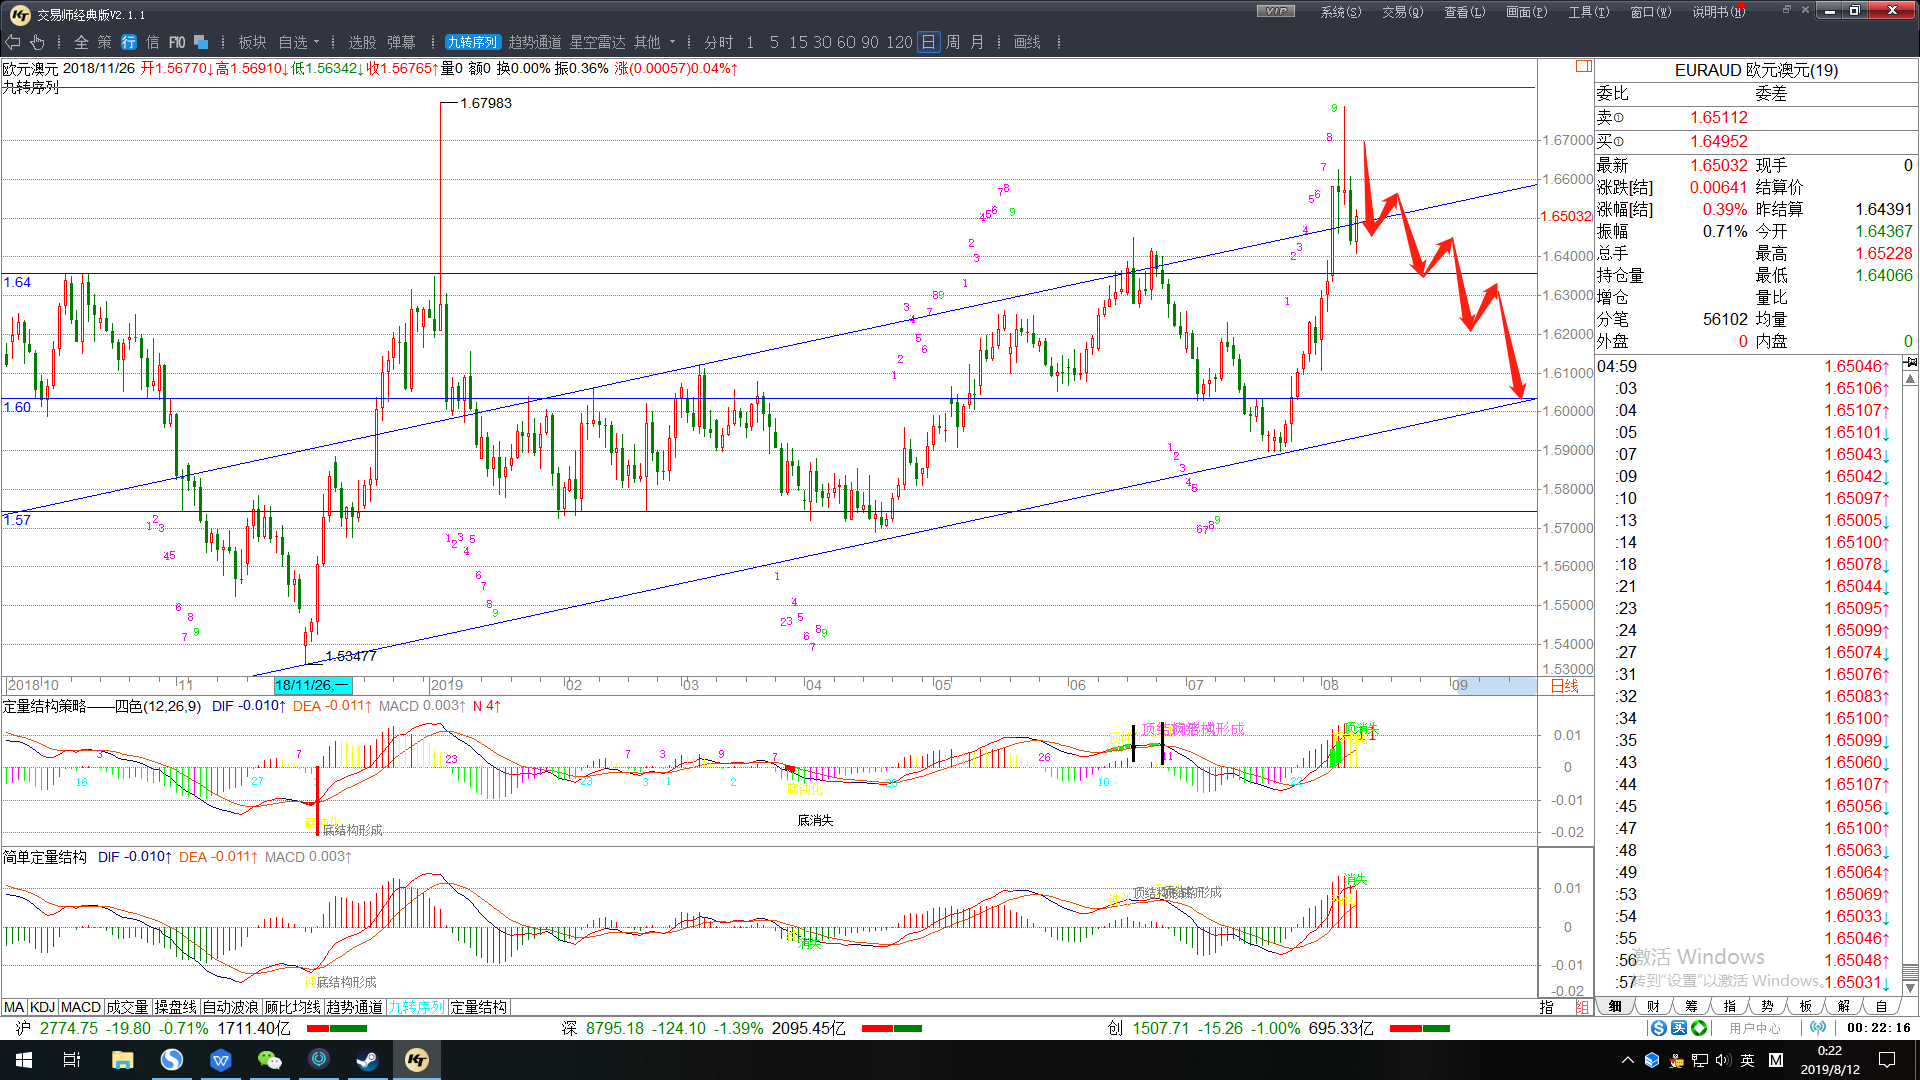Open the Windows notification center
This screenshot has height=1080, width=1920.
[x=1887, y=1060]
